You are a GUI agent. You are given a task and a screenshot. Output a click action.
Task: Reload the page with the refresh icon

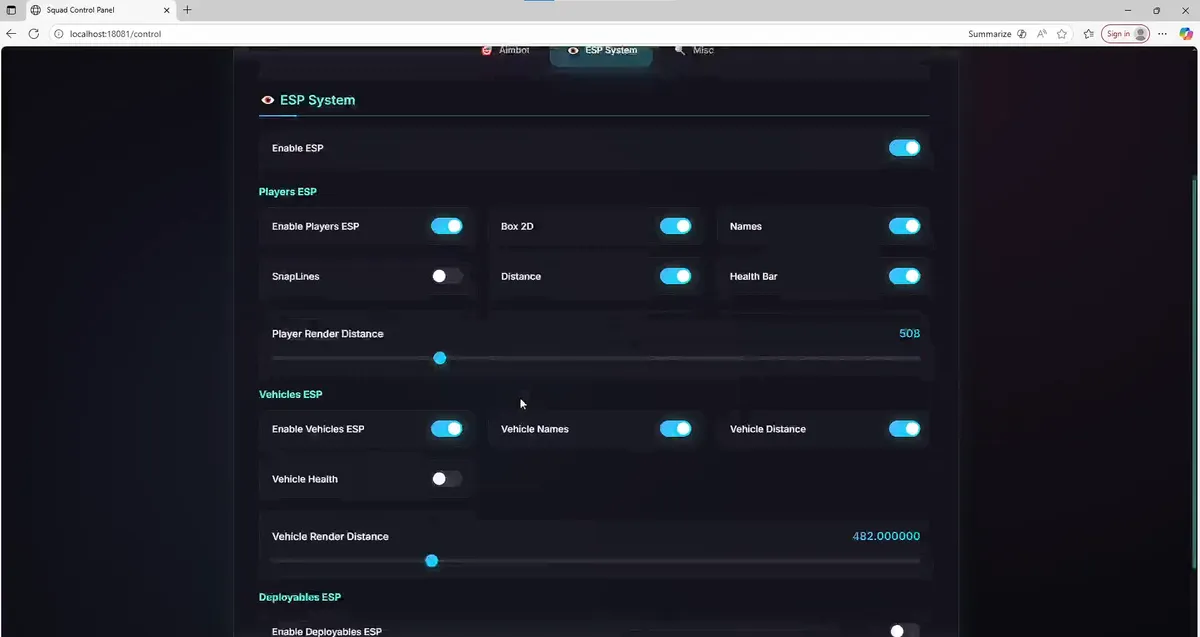coord(33,33)
